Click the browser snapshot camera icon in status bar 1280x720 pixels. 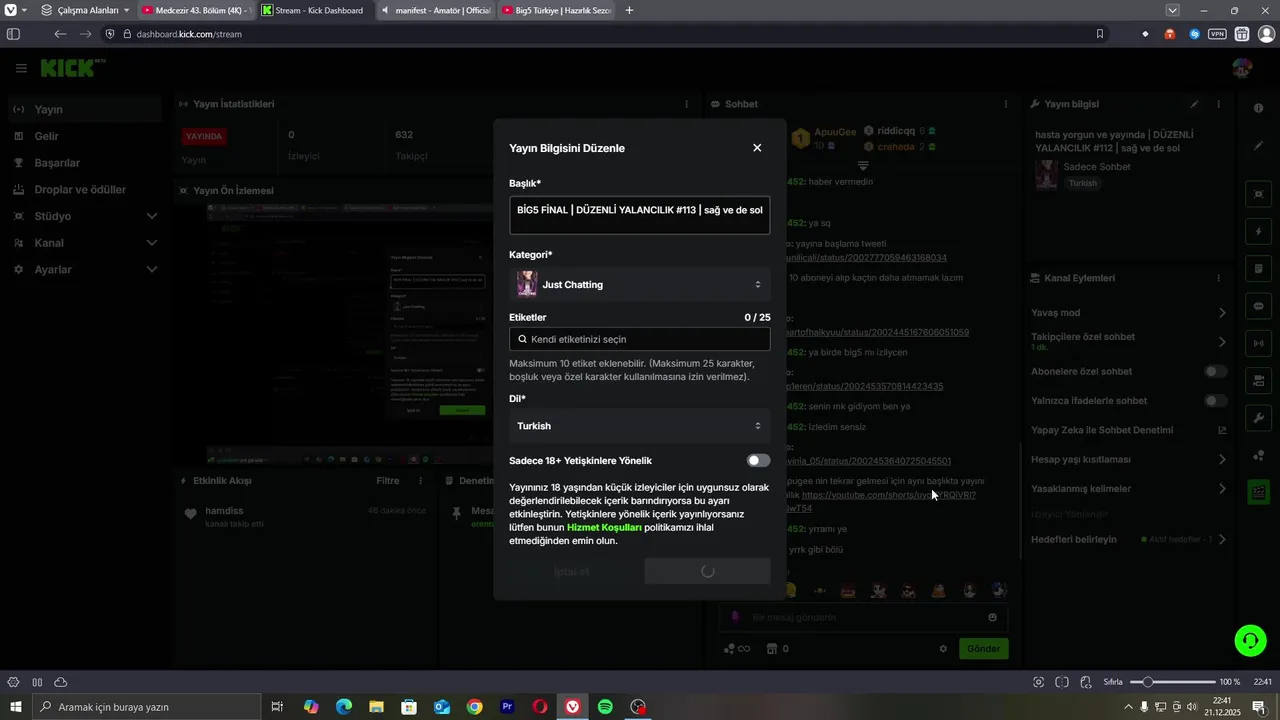click(x=1038, y=682)
